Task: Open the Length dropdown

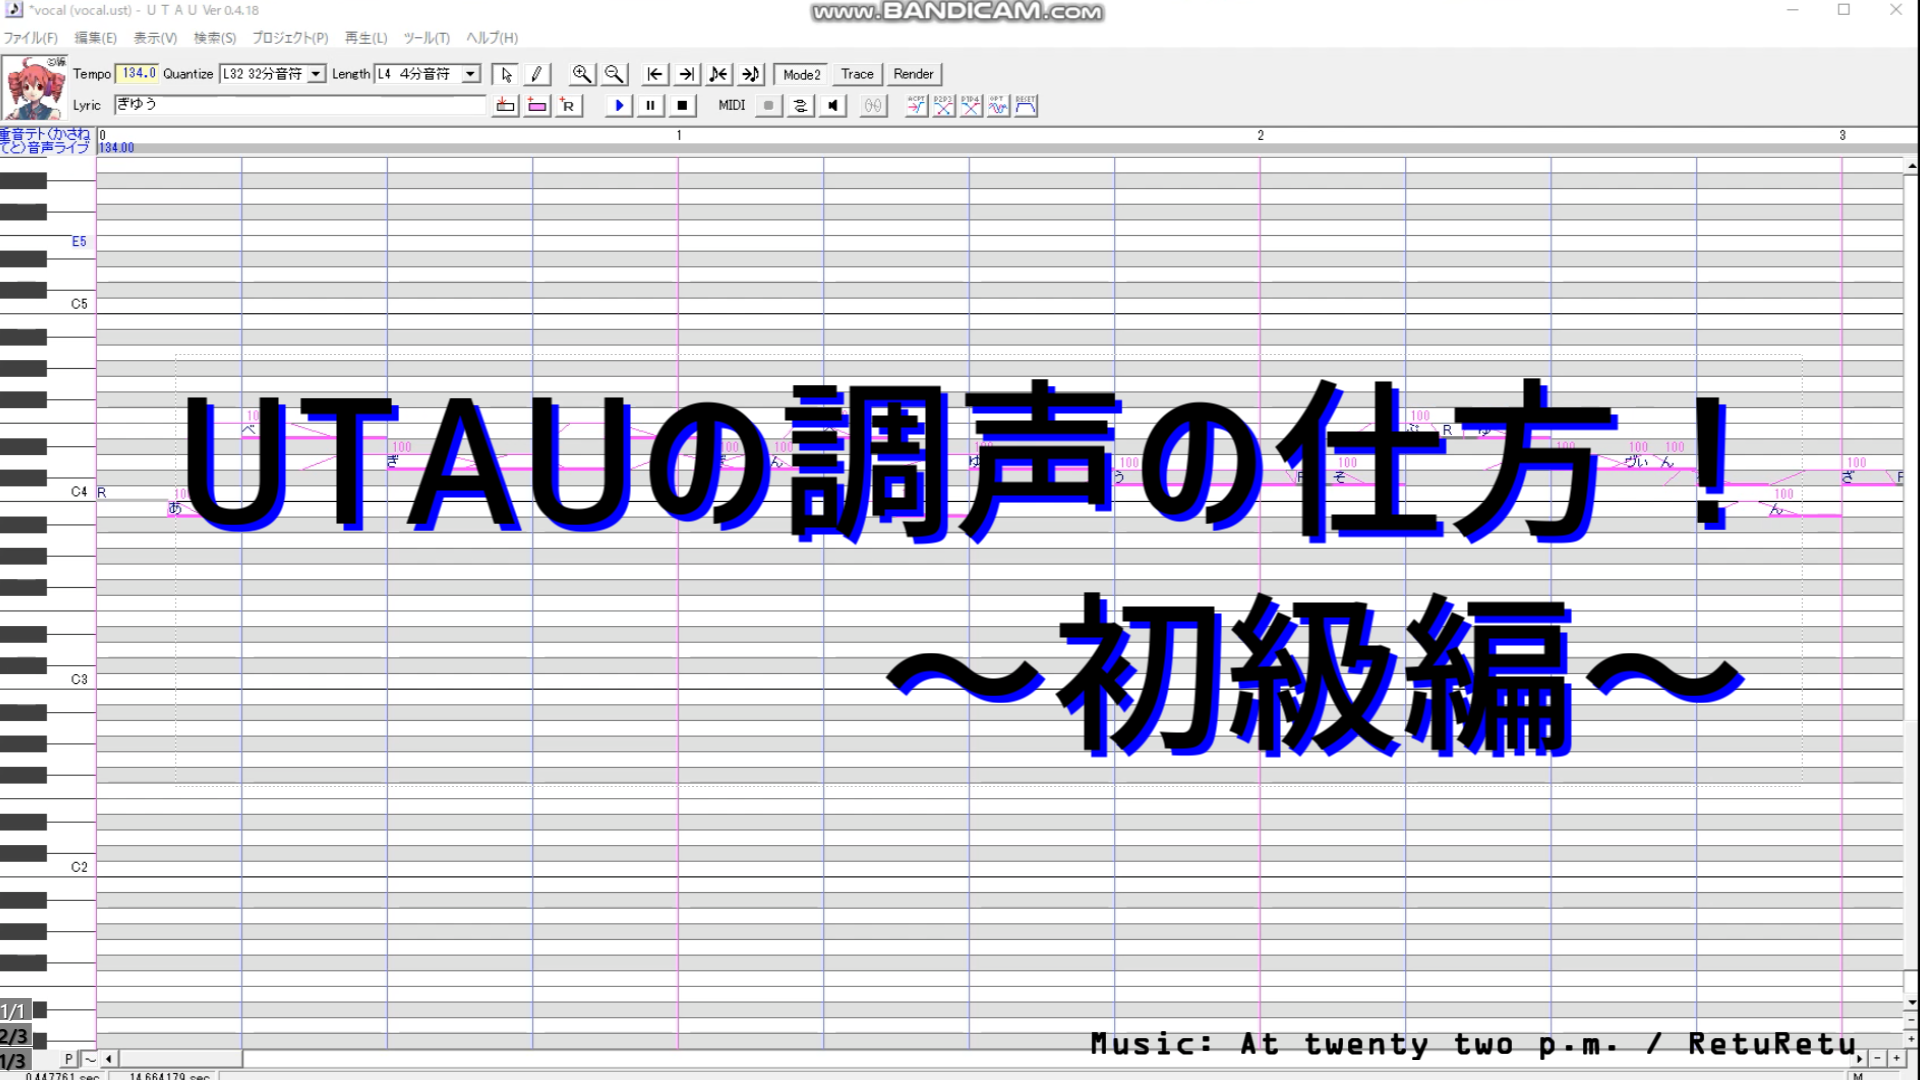Action: pos(470,74)
